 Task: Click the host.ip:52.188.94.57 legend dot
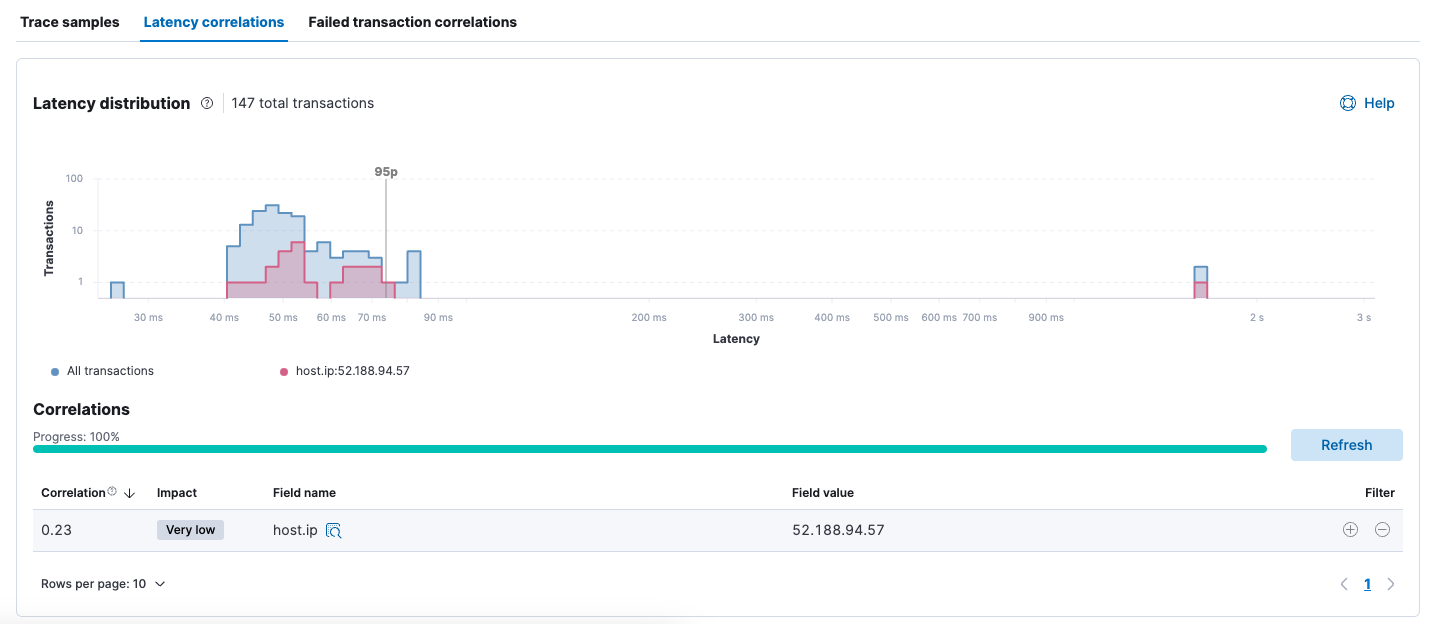(x=284, y=371)
